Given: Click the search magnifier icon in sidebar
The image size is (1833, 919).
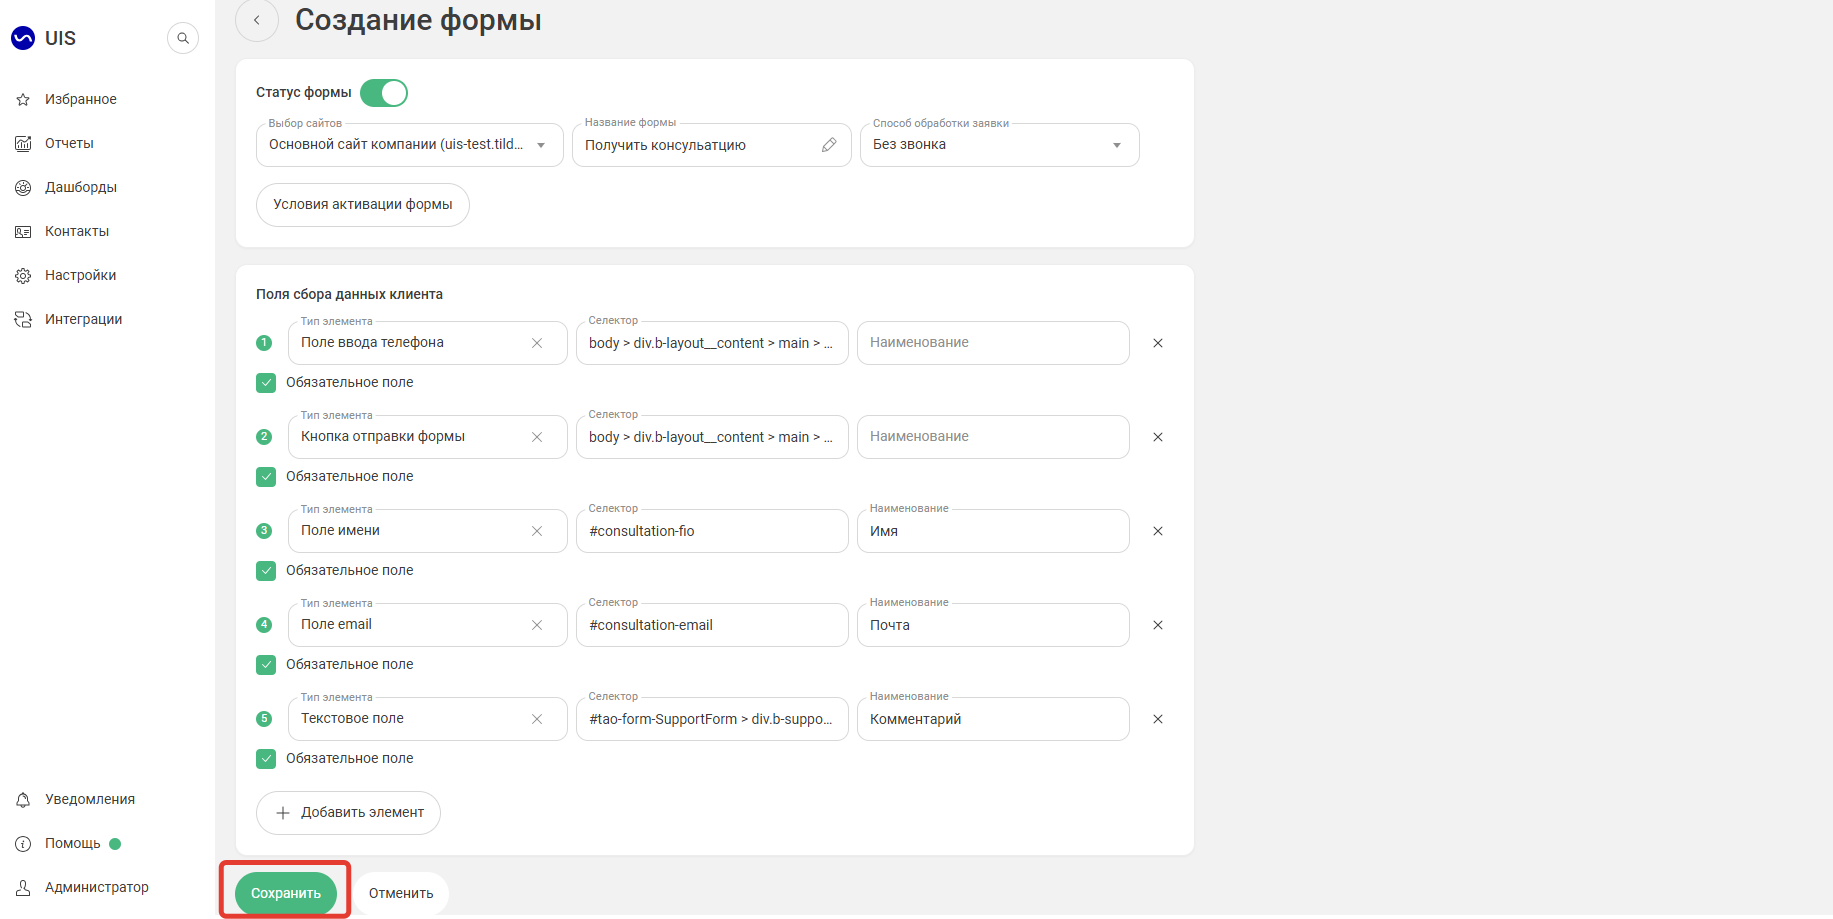Looking at the screenshot, I should (x=182, y=38).
